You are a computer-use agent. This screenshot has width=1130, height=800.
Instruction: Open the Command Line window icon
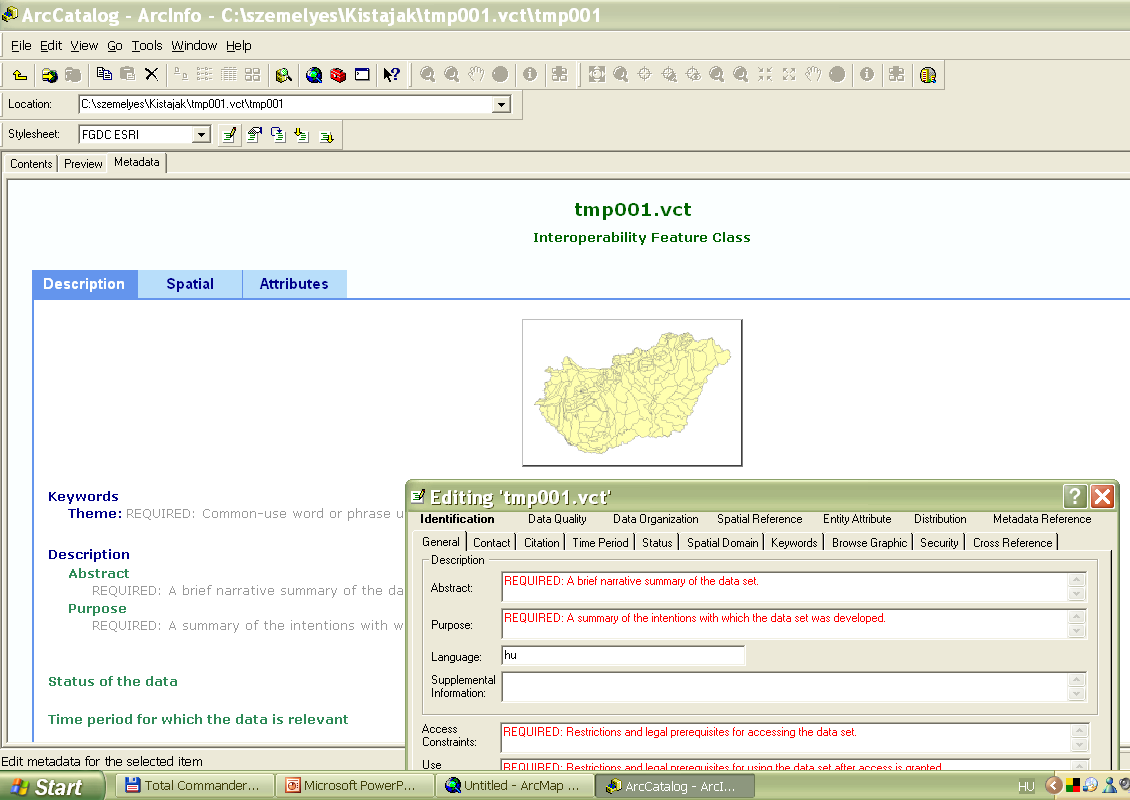pyautogui.click(x=362, y=74)
